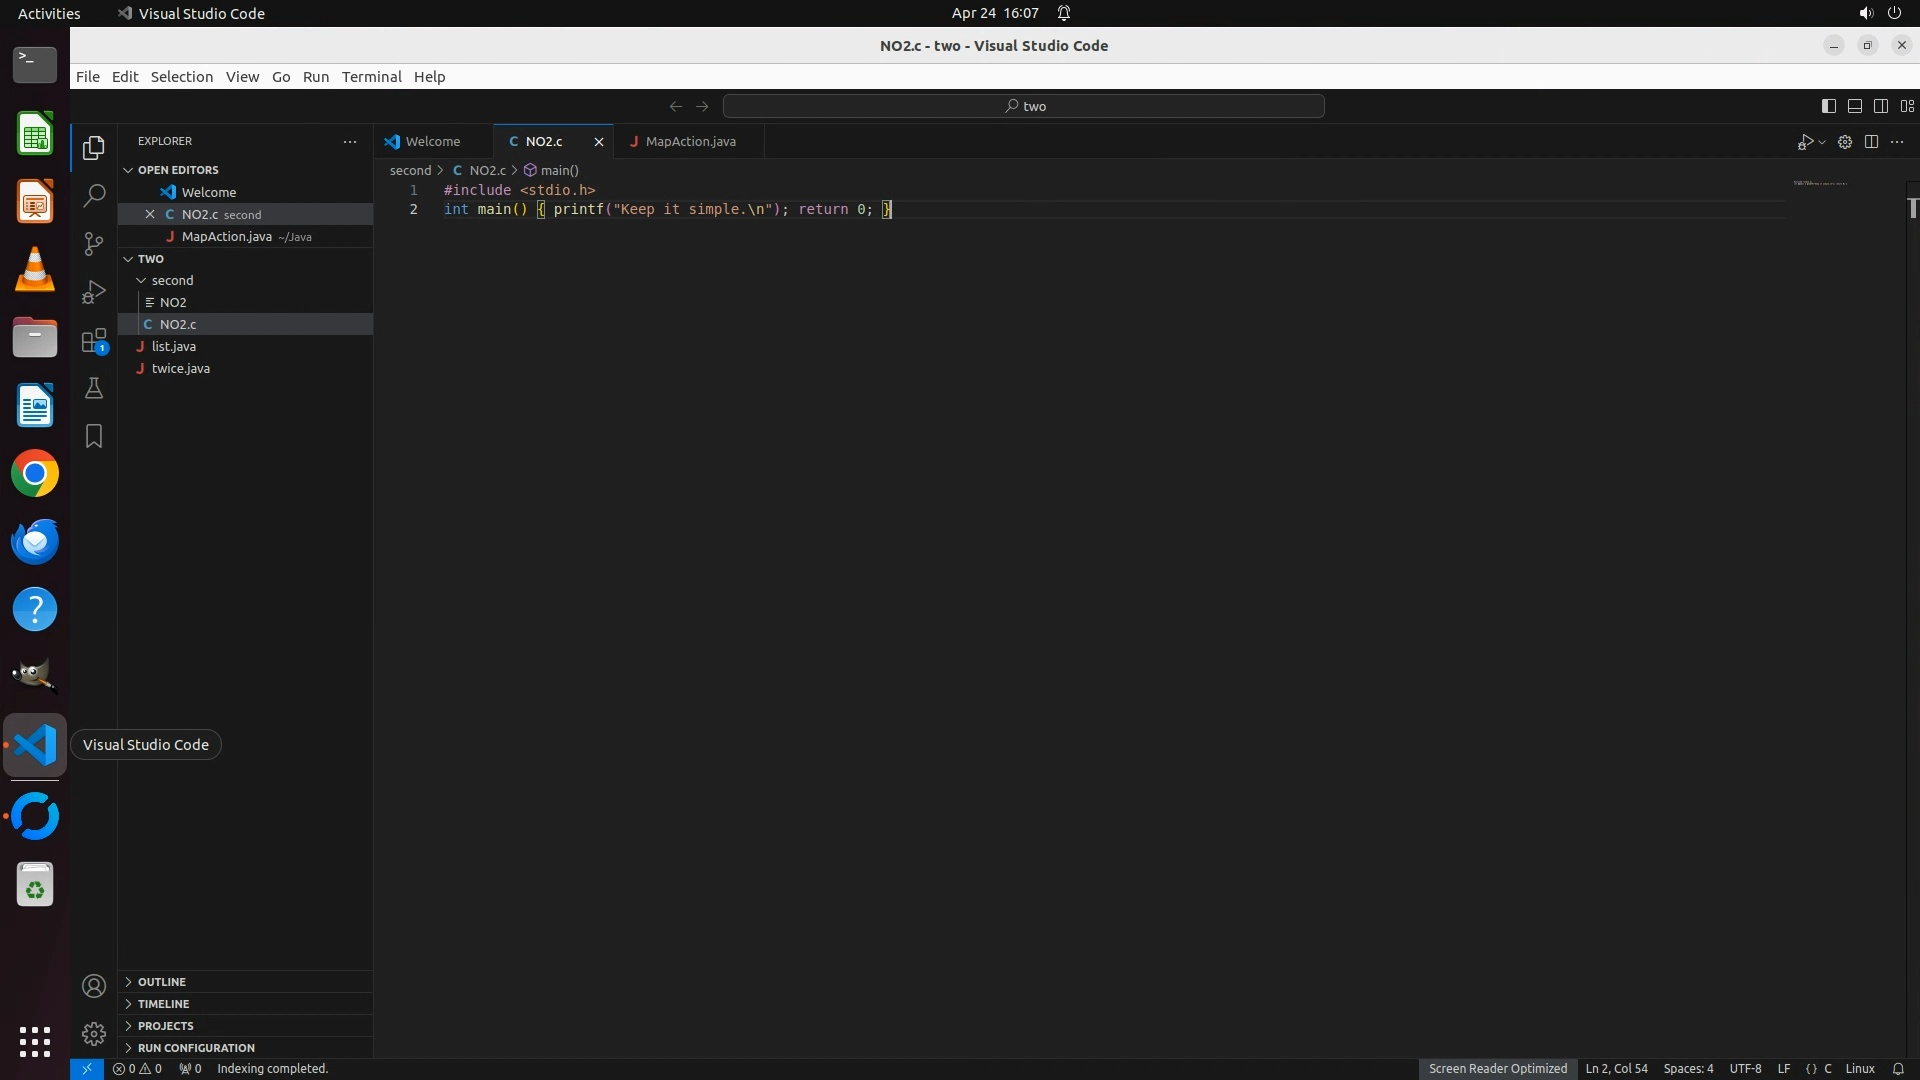
Task: Open the Bookmarks view icon
Action: coord(94,436)
